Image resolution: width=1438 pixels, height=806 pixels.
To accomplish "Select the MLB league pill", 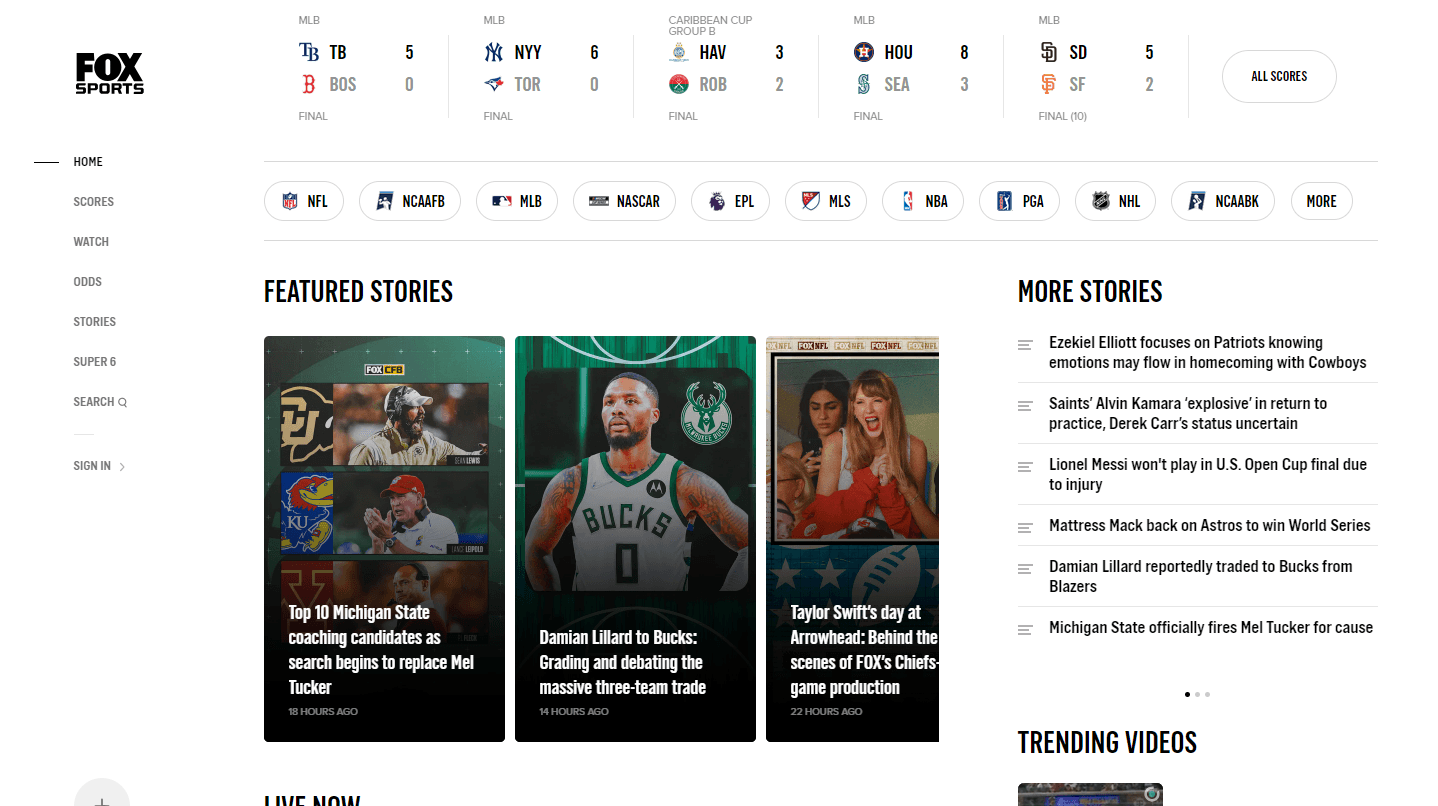I will click(x=517, y=201).
